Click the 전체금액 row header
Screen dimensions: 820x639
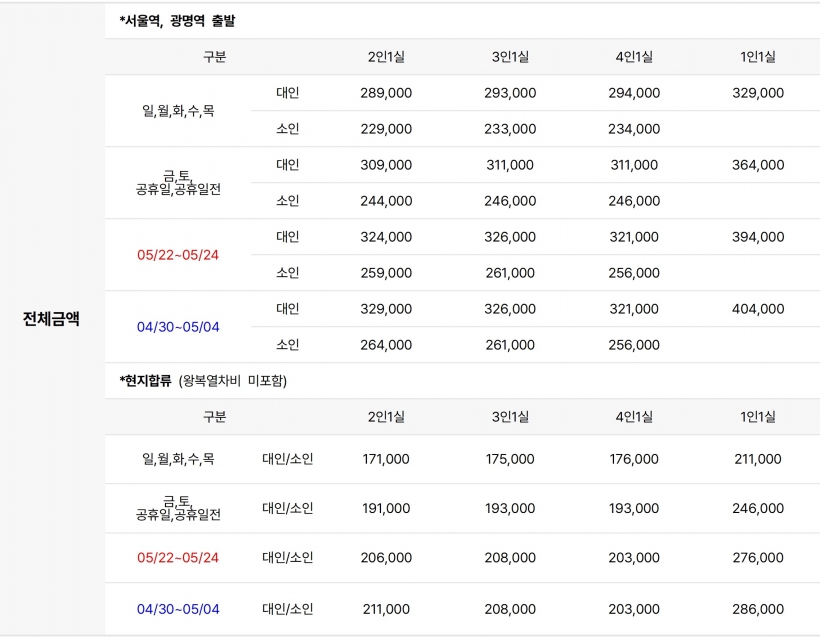coord(52,320)
